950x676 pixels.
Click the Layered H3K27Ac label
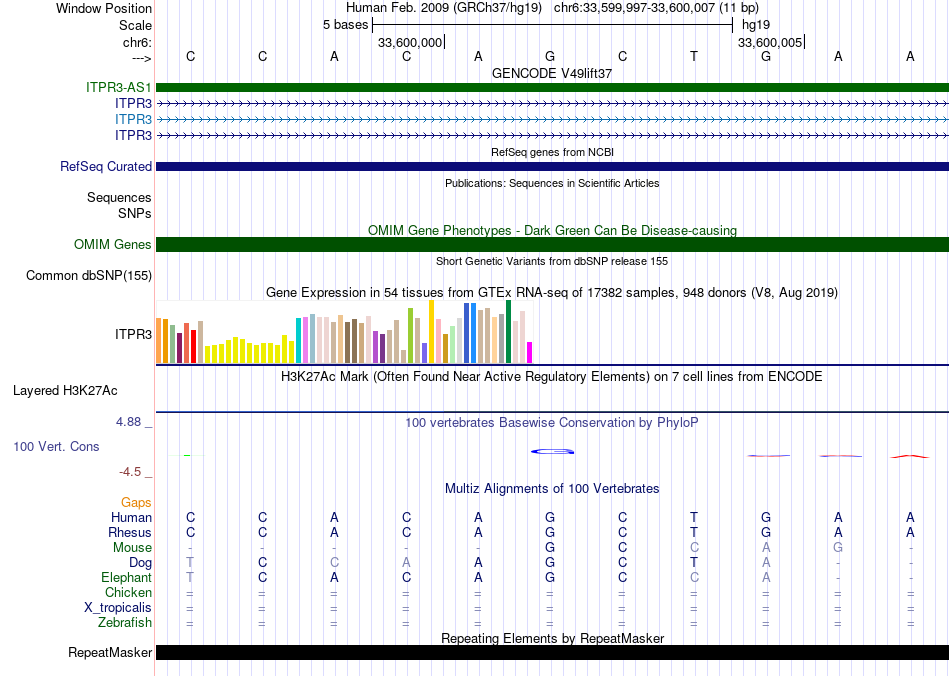click(x=65, y=391)
